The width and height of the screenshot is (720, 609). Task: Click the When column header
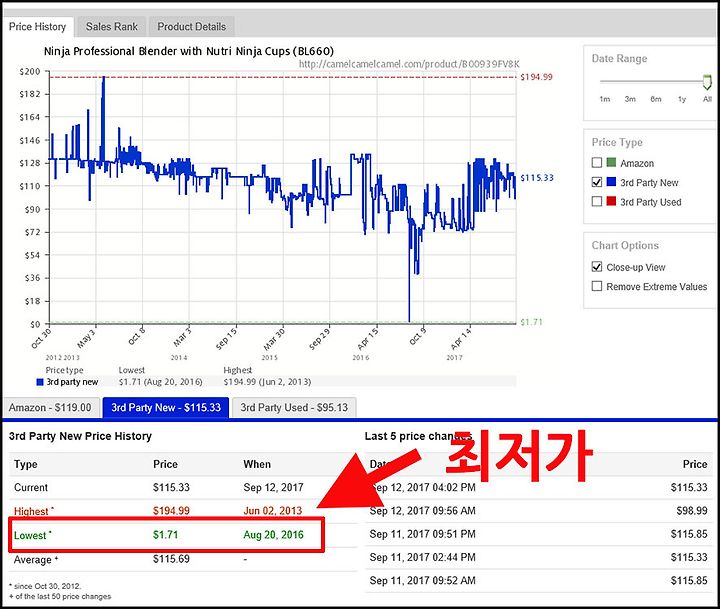(x=257, y=464)
